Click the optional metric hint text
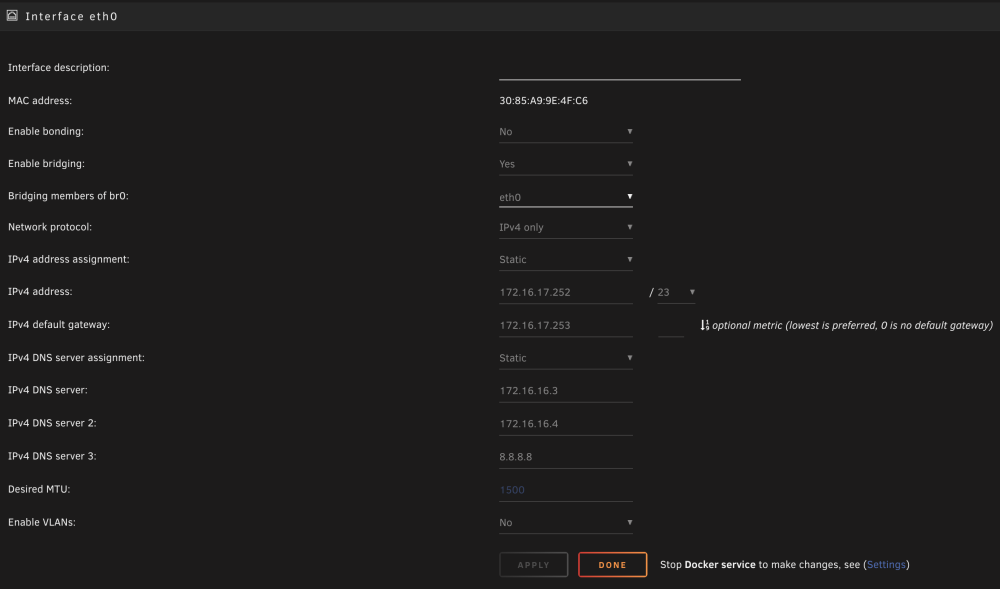The width and height of the screenshot is (1000, 589). click(852, 325)
